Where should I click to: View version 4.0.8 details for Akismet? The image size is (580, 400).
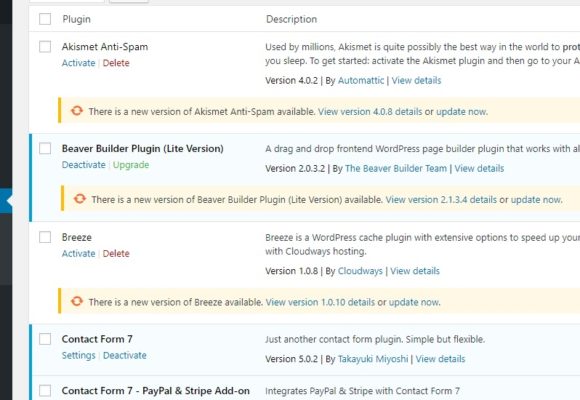click(x=370, y=111)
